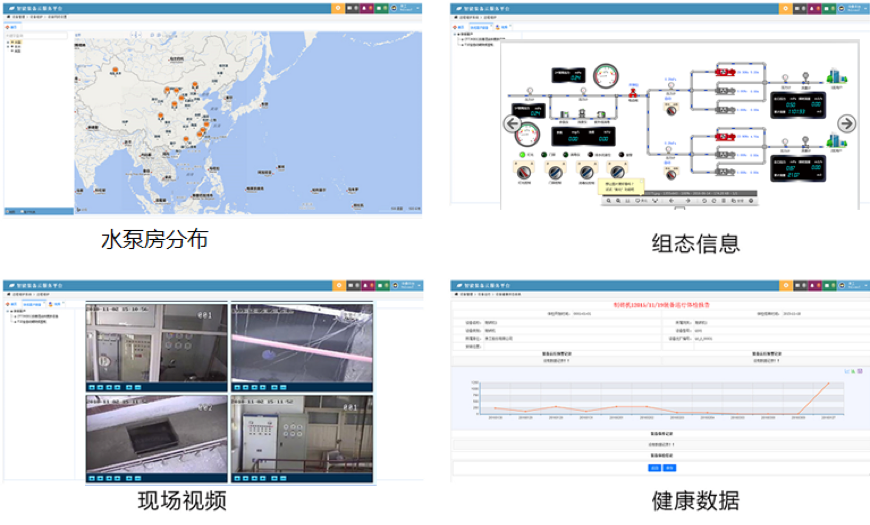This screenshot has height=525, width=870.
Task: Open bottom-right camera feed with white cabinet
Action: click(302, 435)
